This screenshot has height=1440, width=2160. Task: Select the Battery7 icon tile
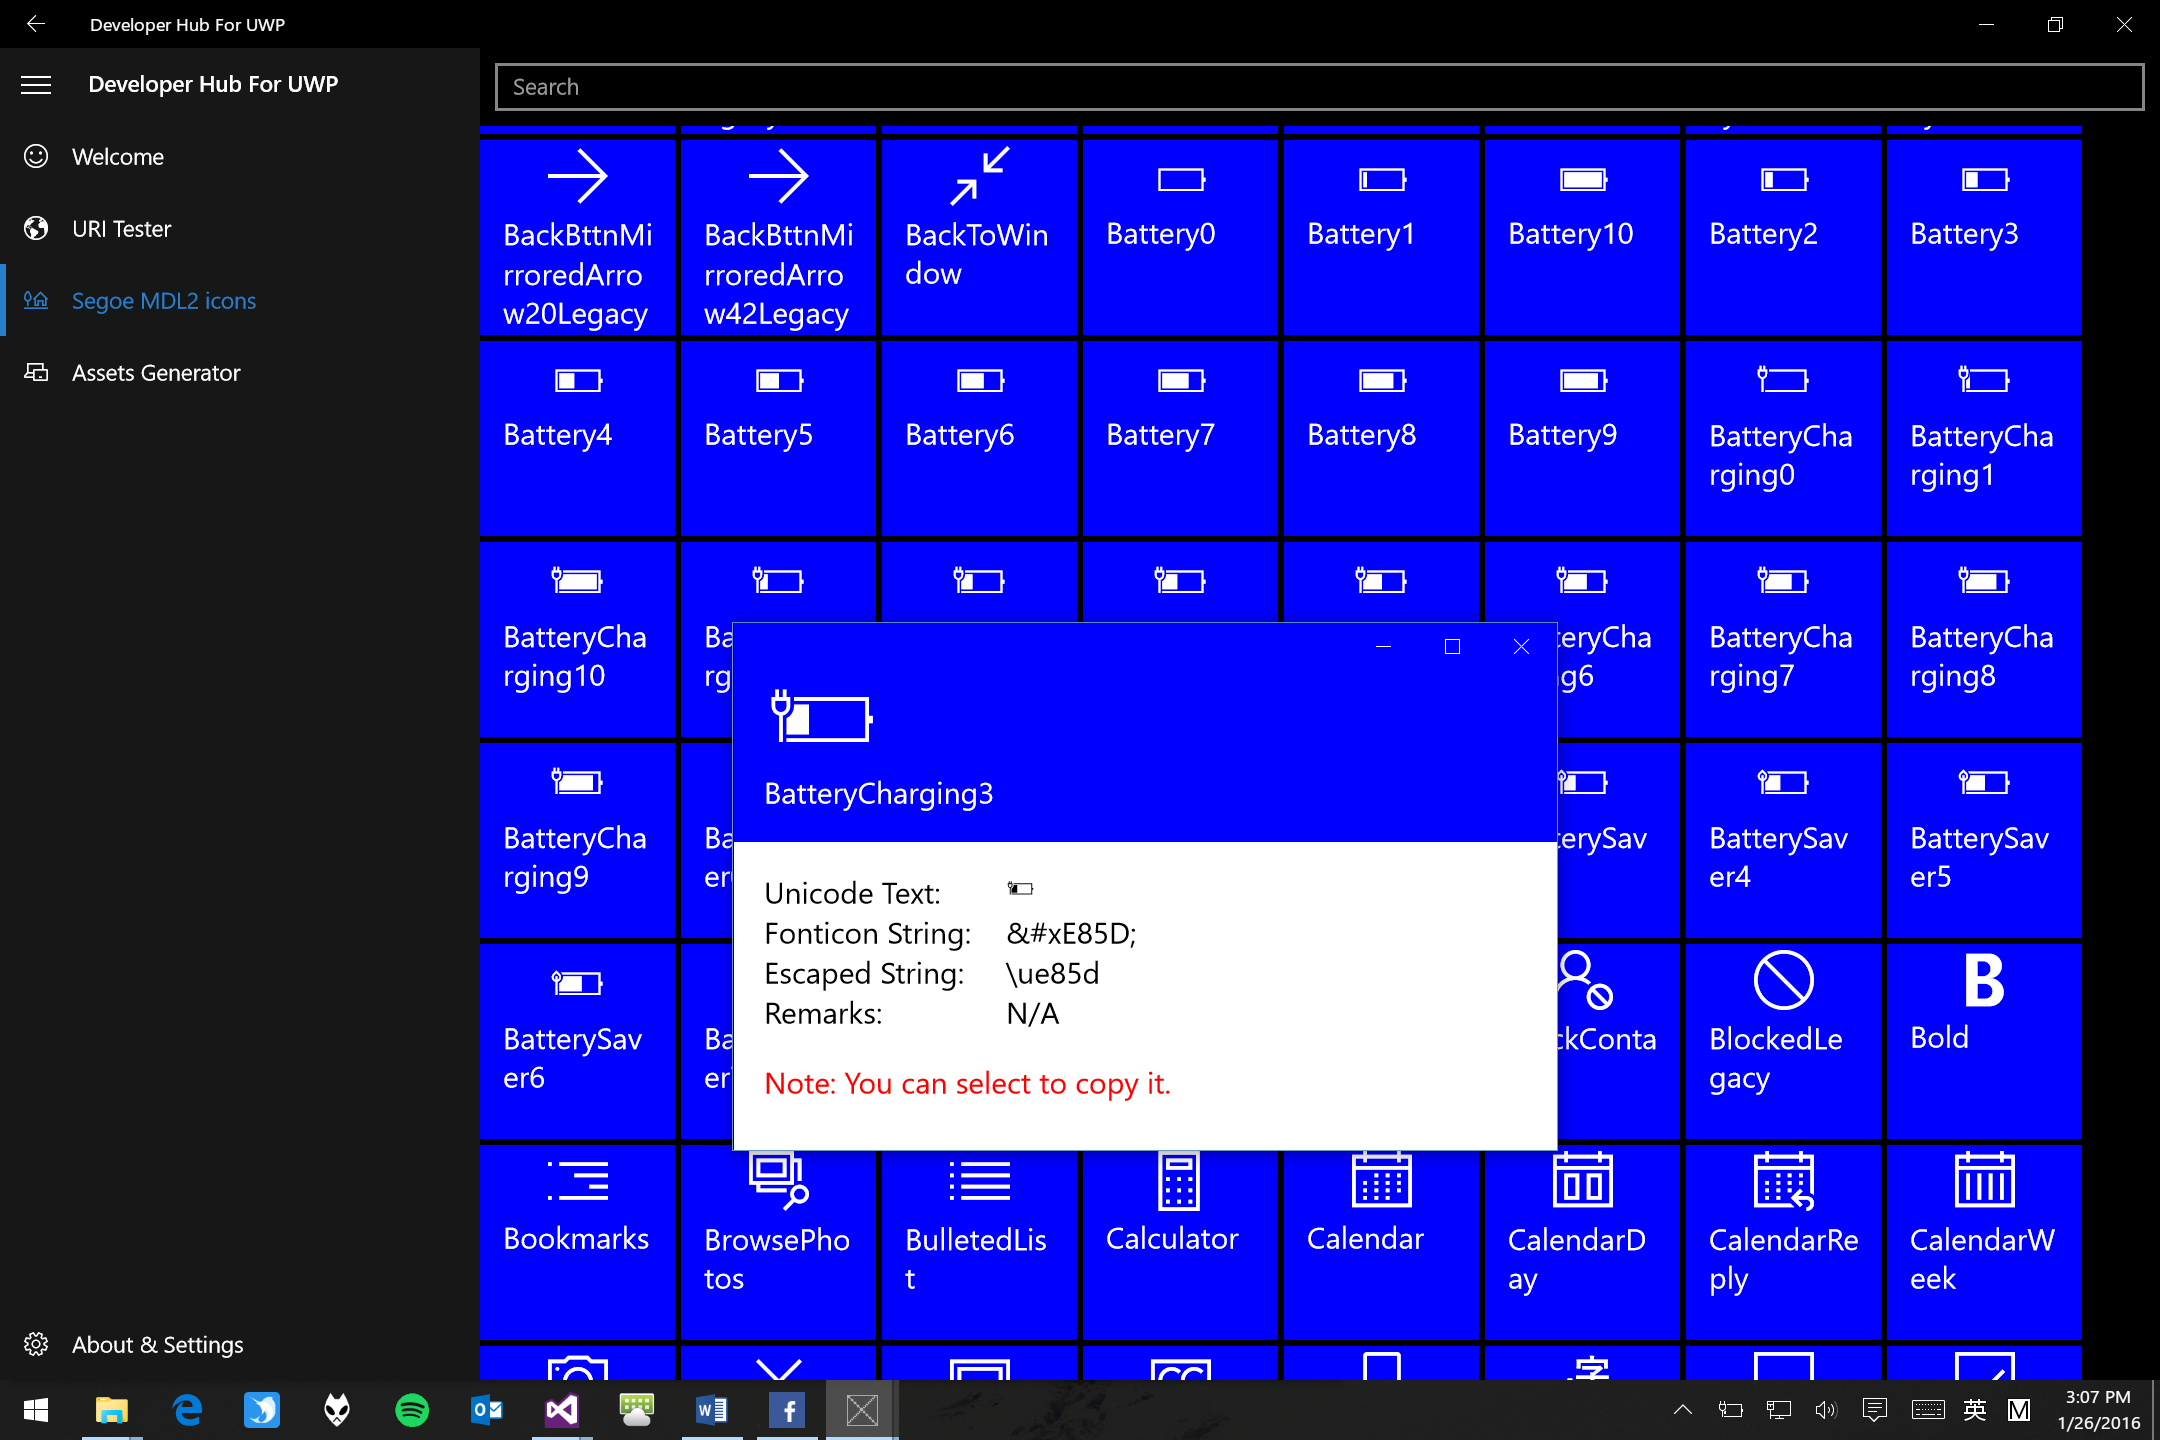(1180, 438)
